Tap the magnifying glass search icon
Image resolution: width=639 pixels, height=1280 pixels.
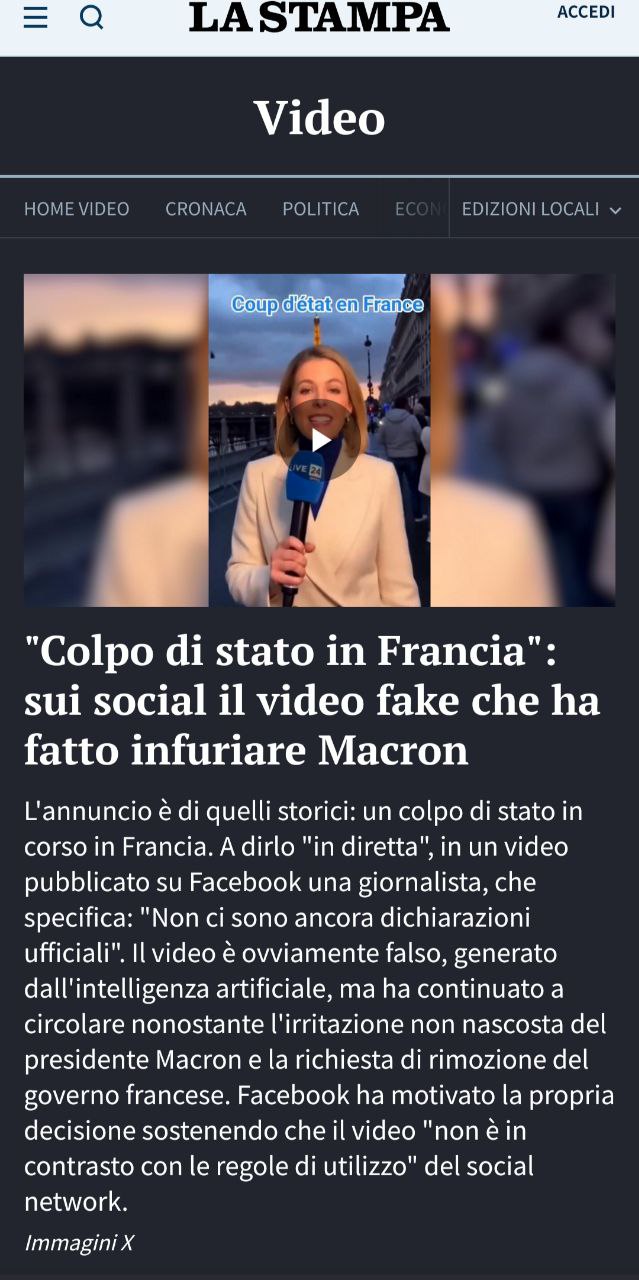click(91, 17)
